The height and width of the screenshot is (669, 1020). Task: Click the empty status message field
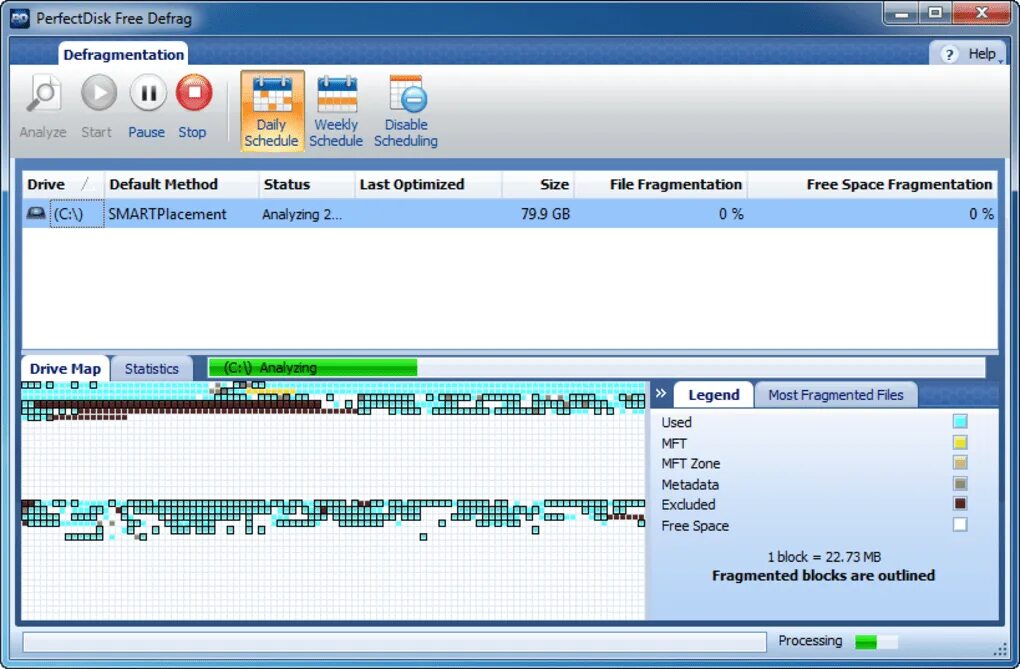click(395, 642)
